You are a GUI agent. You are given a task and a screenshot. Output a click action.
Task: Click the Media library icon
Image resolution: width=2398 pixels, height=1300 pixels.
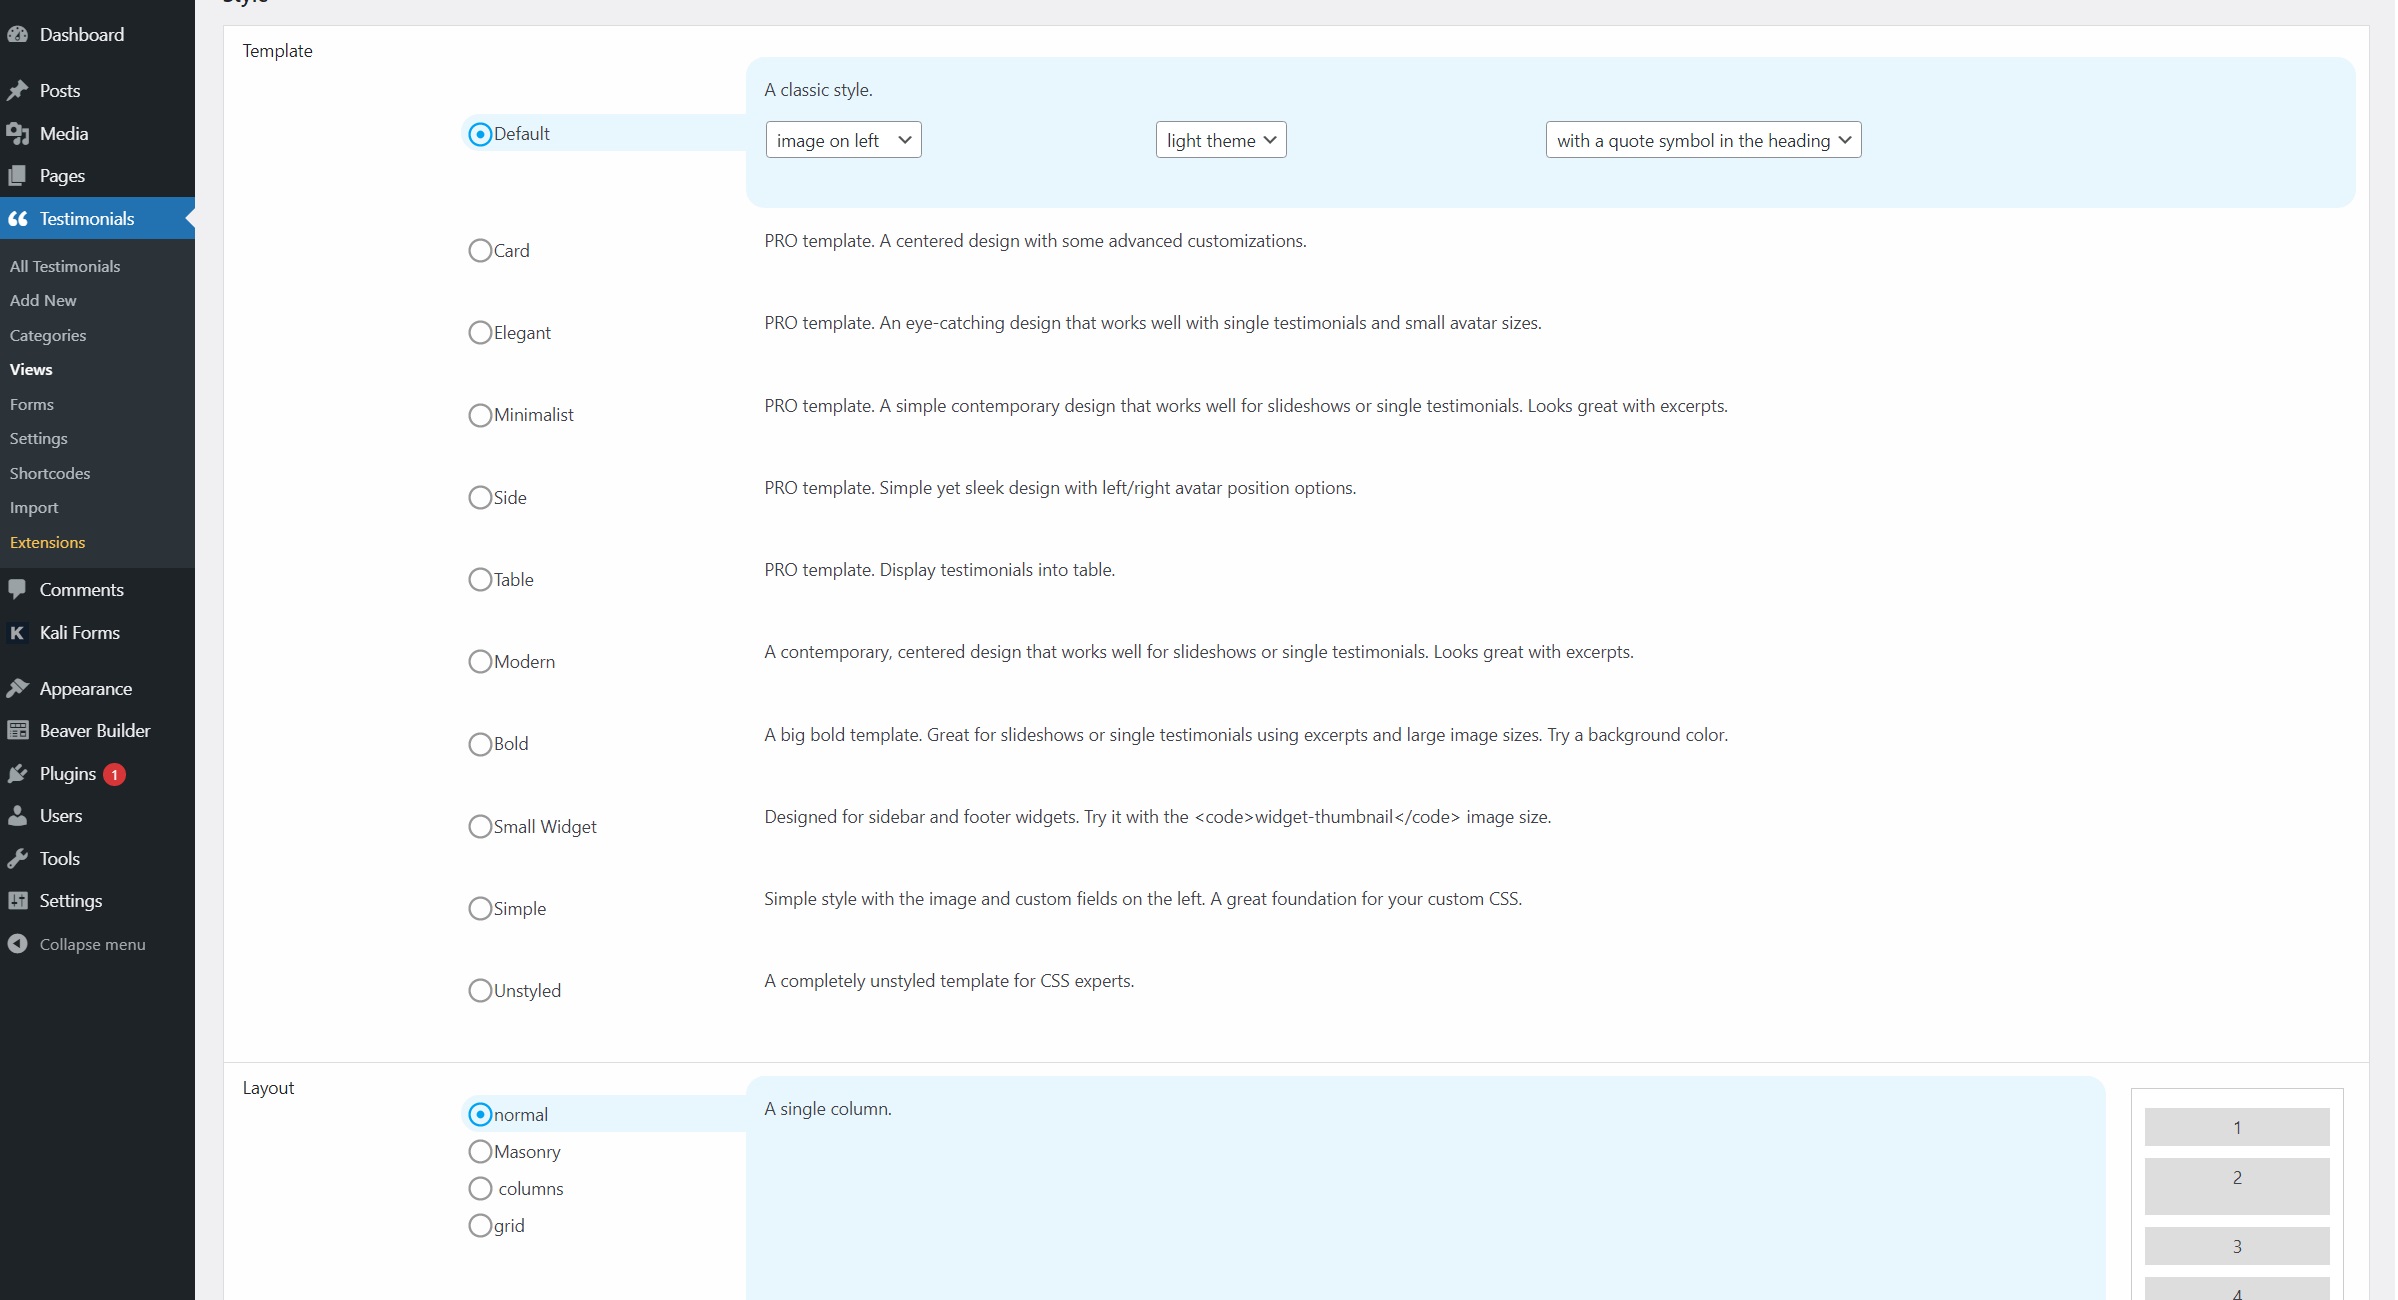pyautogui.click(x=17, y=134)
